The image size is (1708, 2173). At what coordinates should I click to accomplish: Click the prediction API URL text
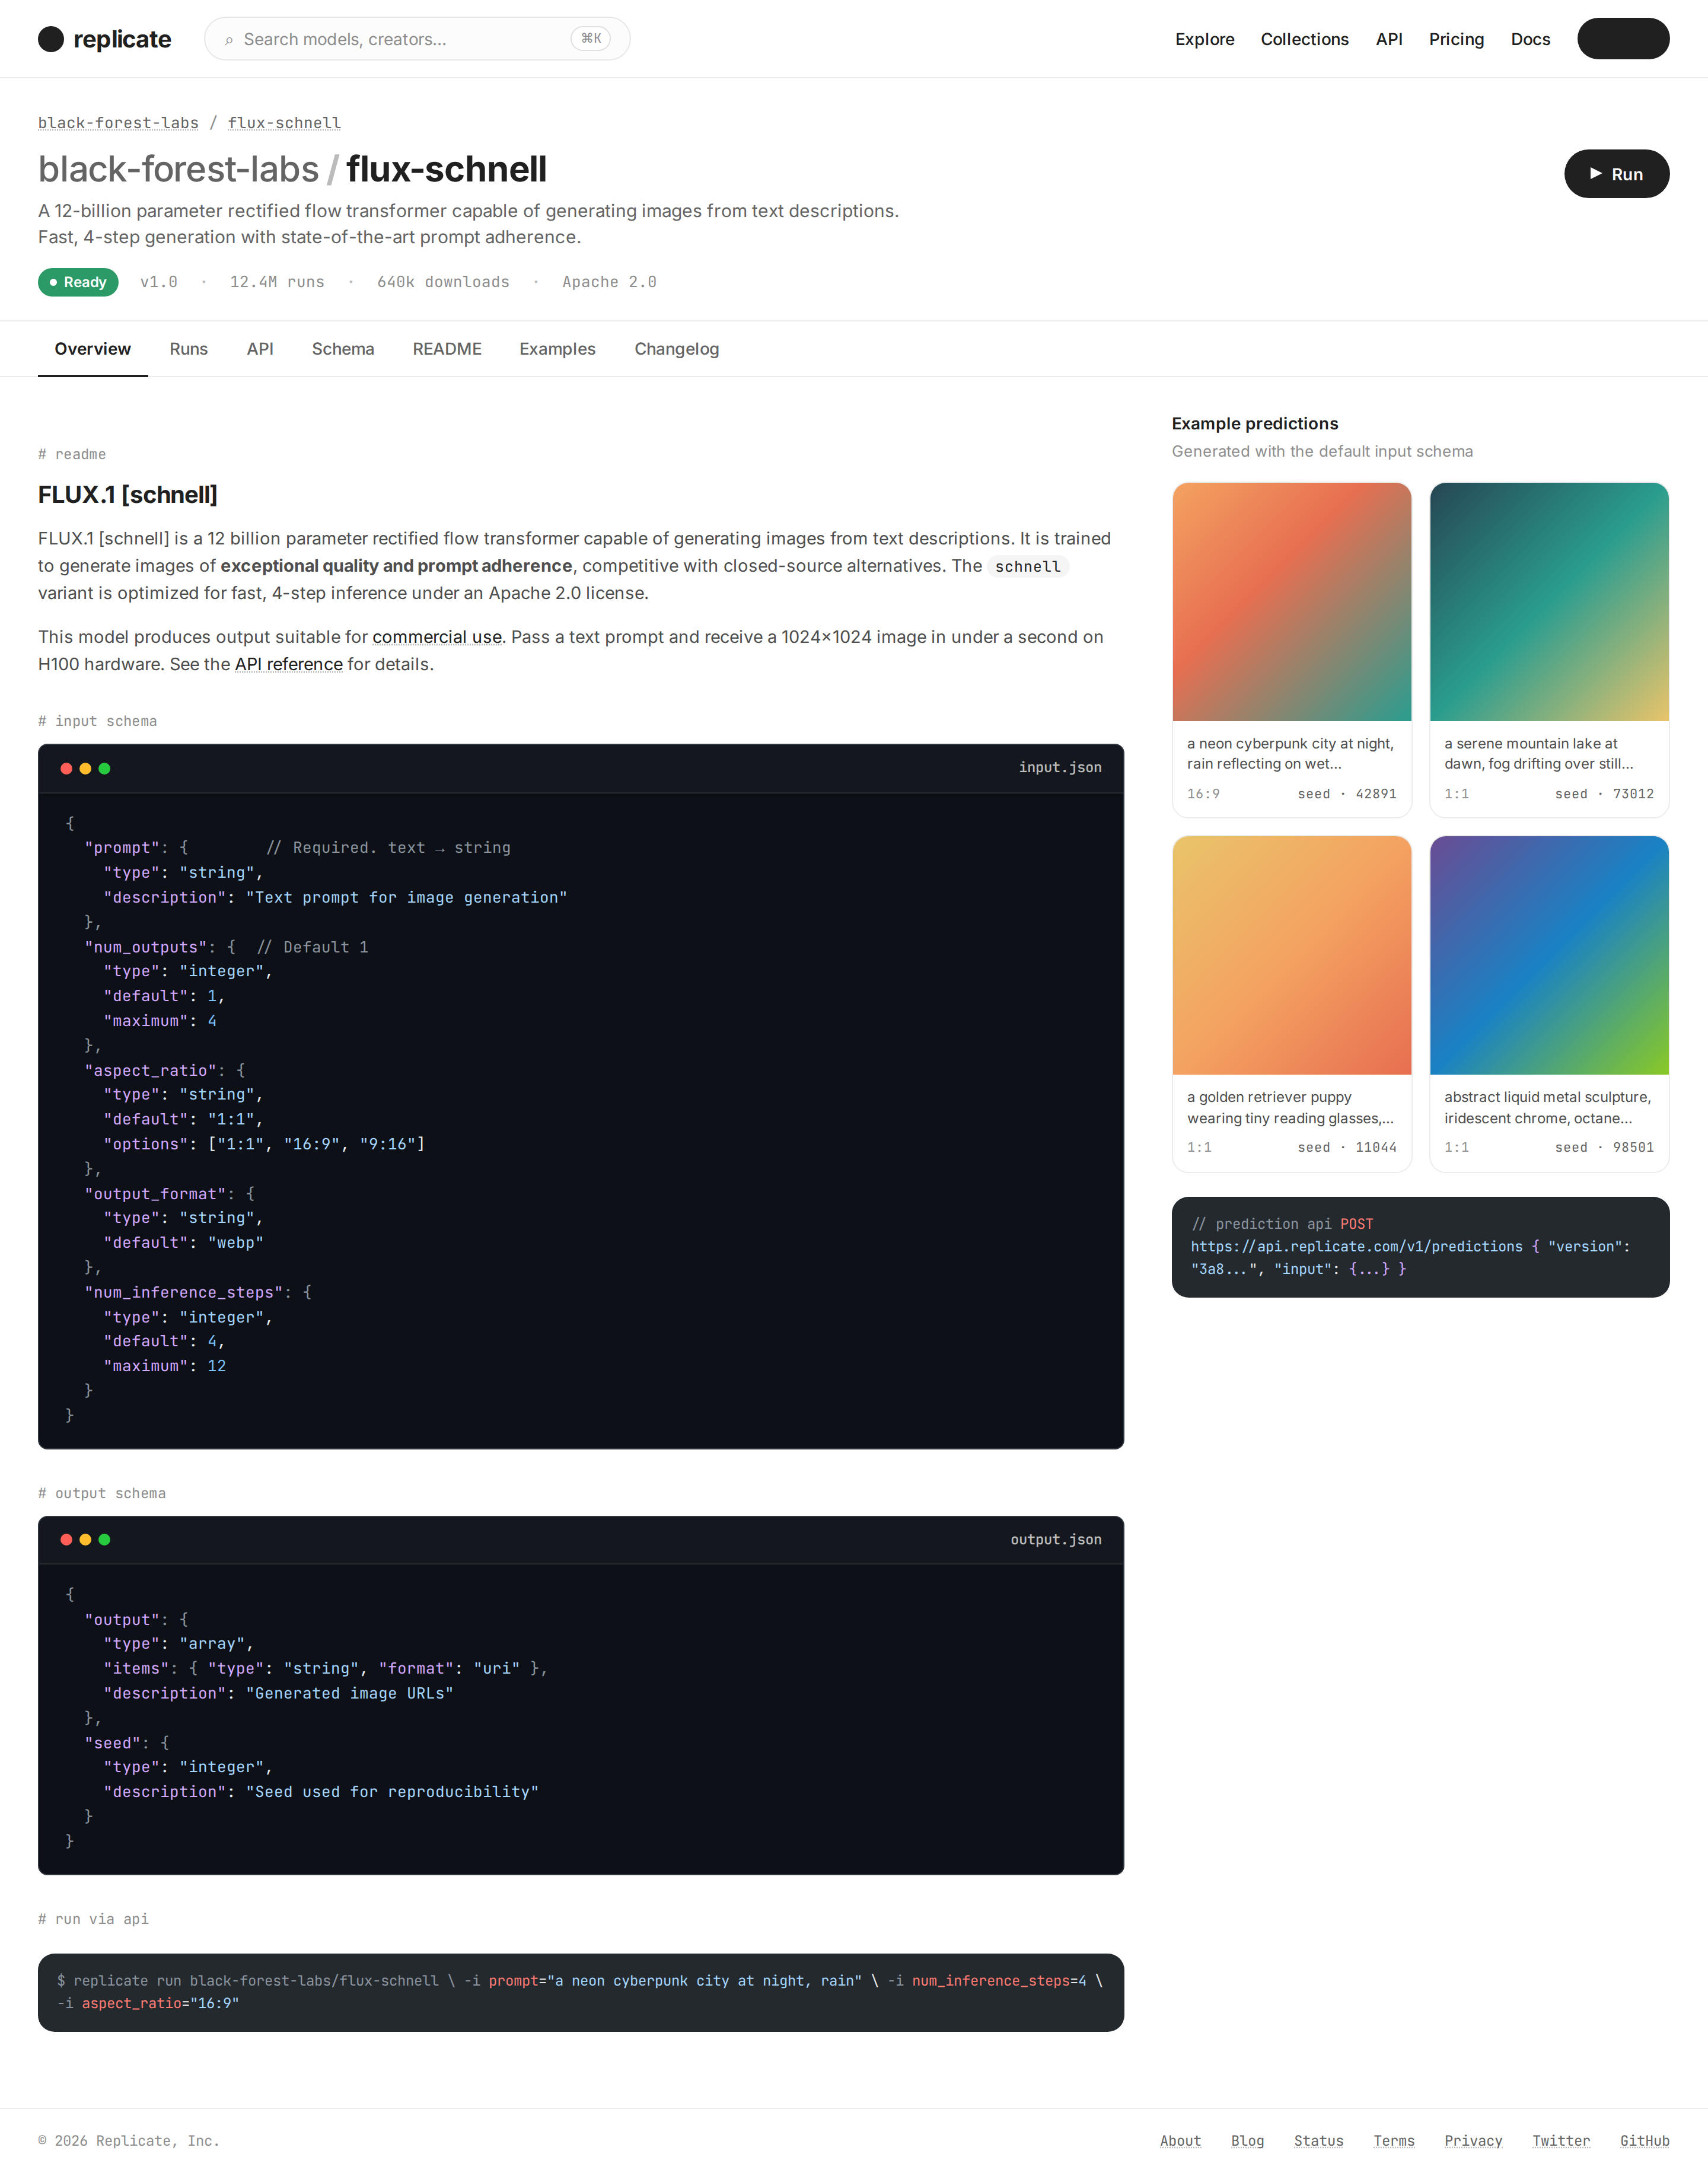pyautogui.click(x=1356, y=1247)
